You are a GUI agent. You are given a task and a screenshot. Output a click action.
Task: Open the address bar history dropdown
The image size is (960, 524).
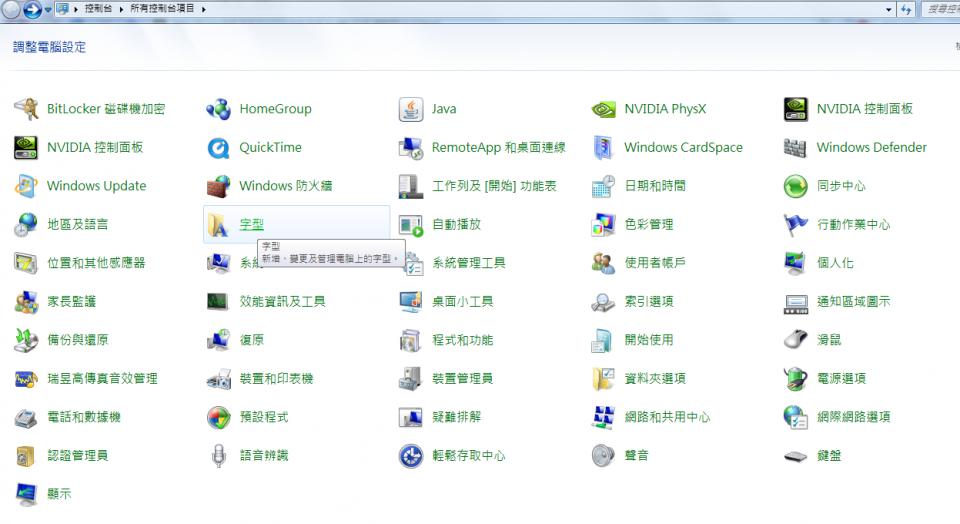888,9
